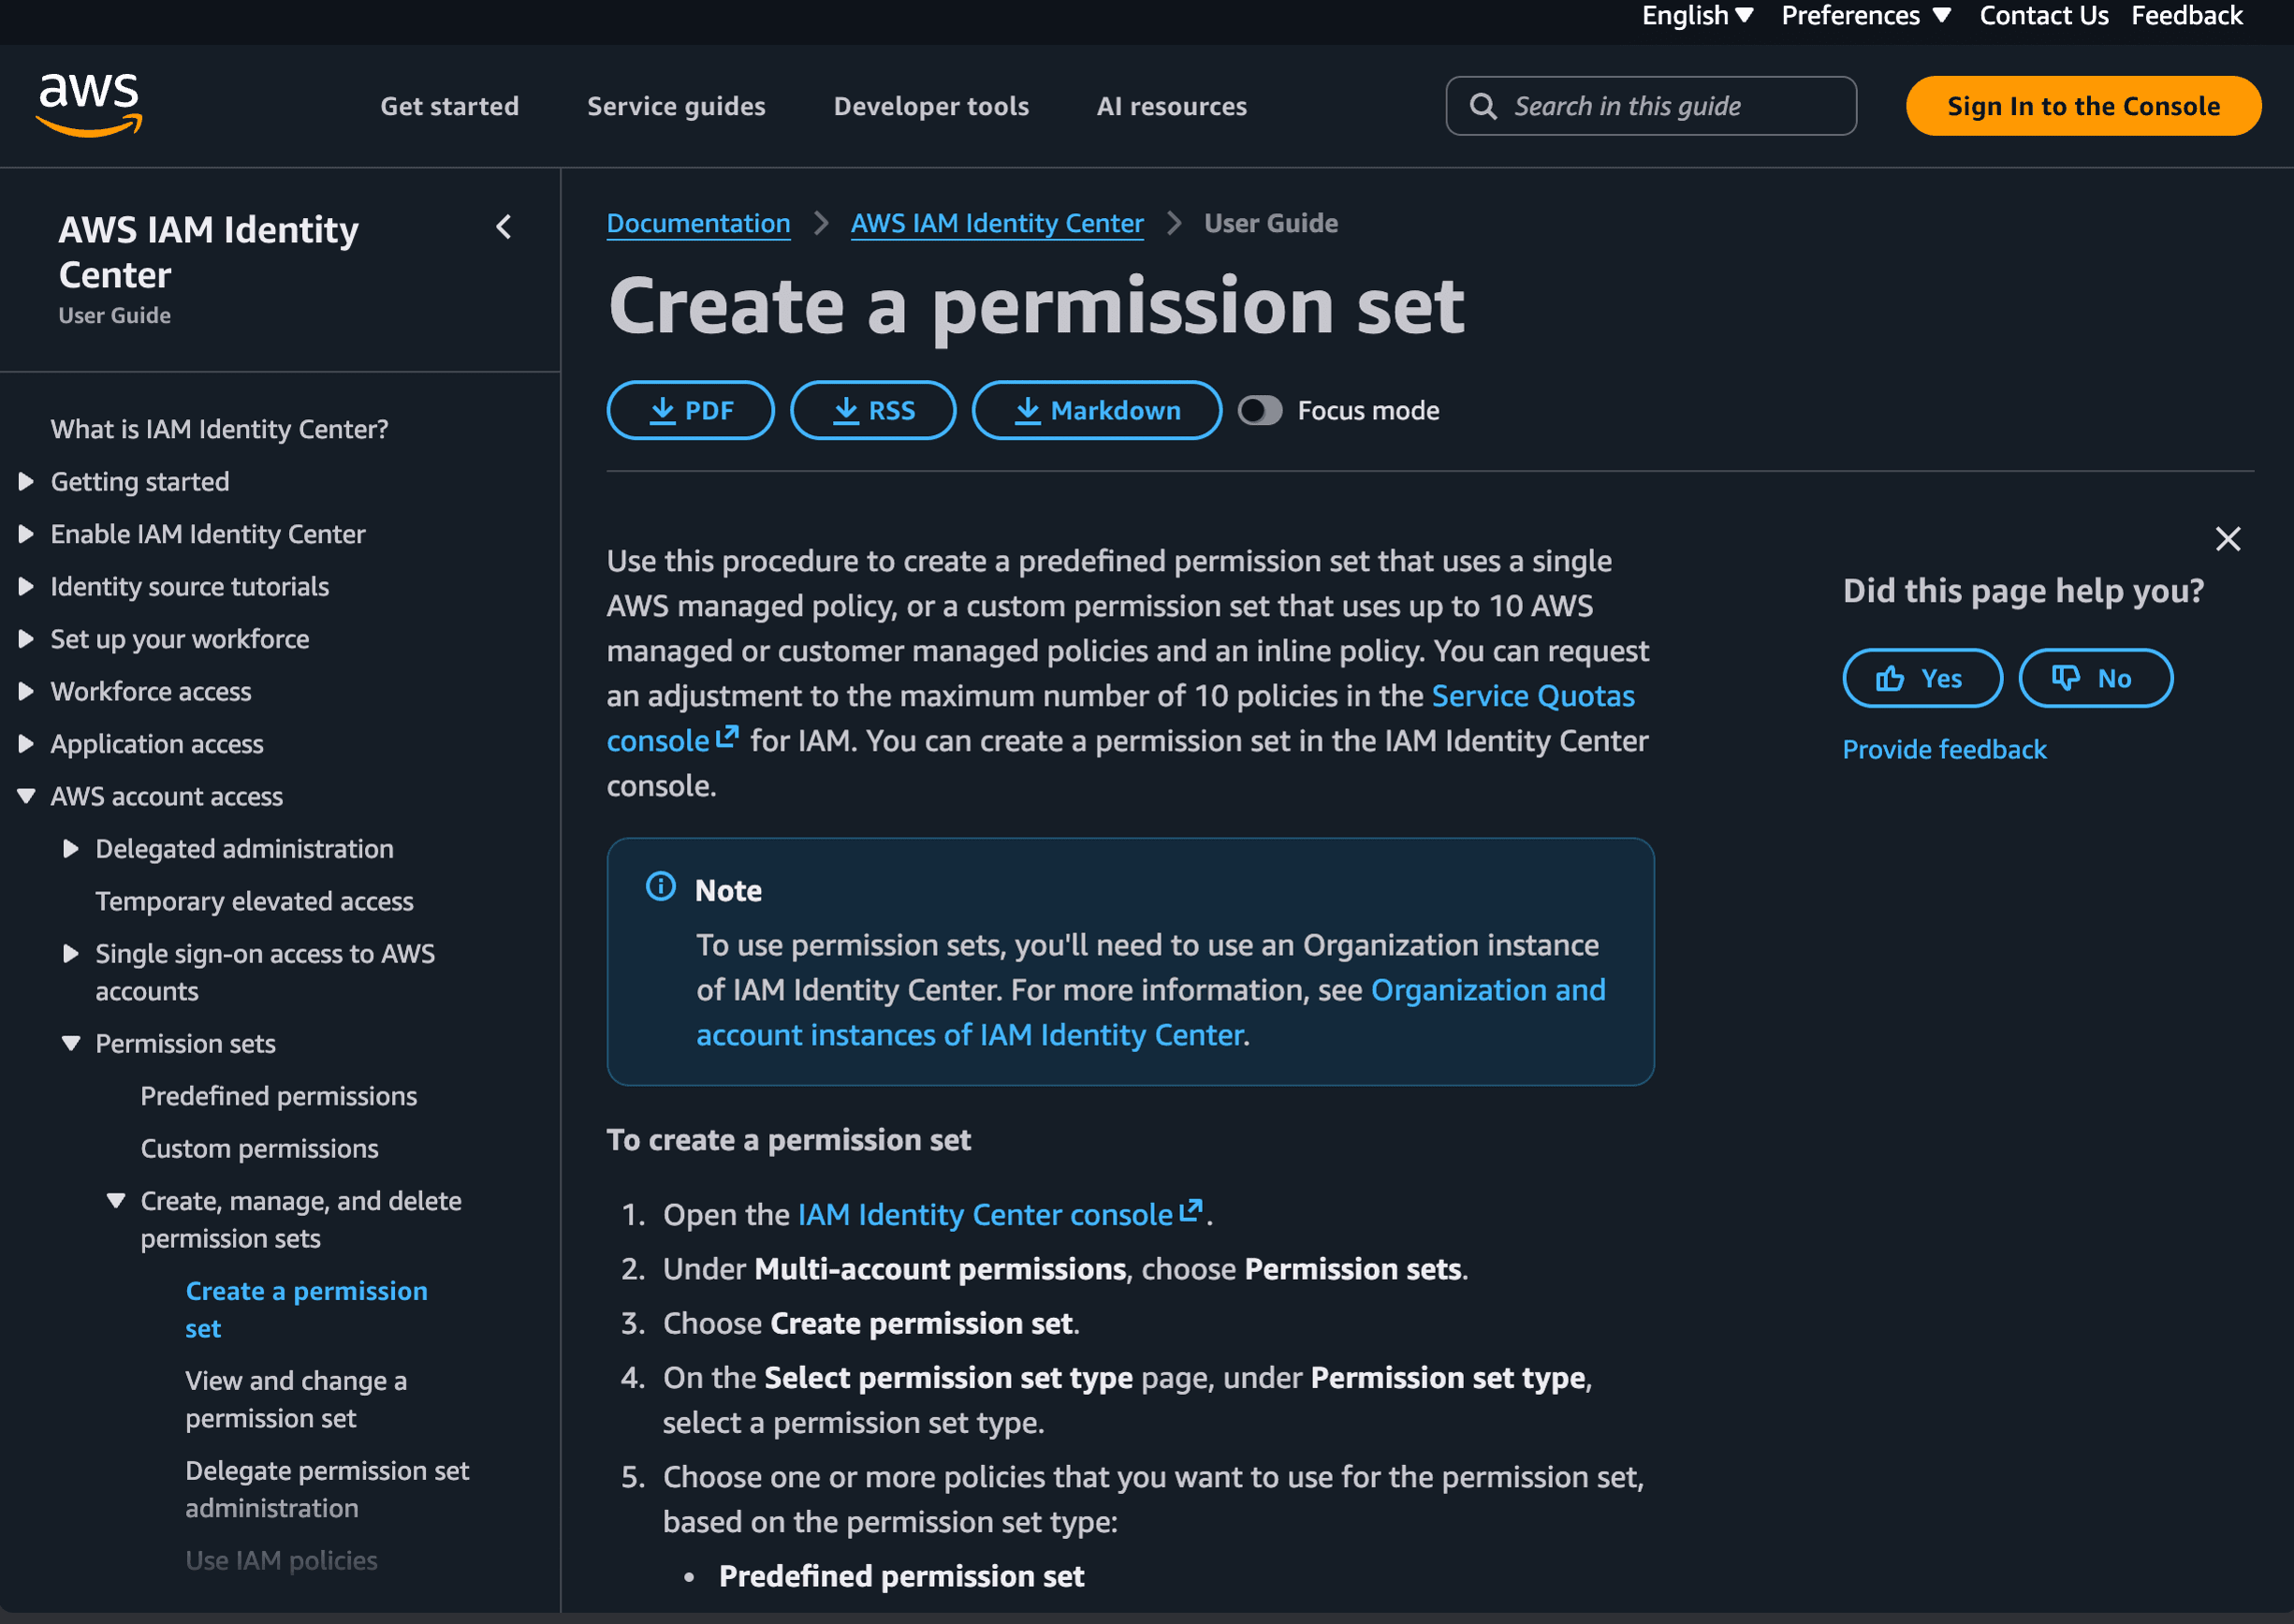Collapse AWS account access arrow

27,797
